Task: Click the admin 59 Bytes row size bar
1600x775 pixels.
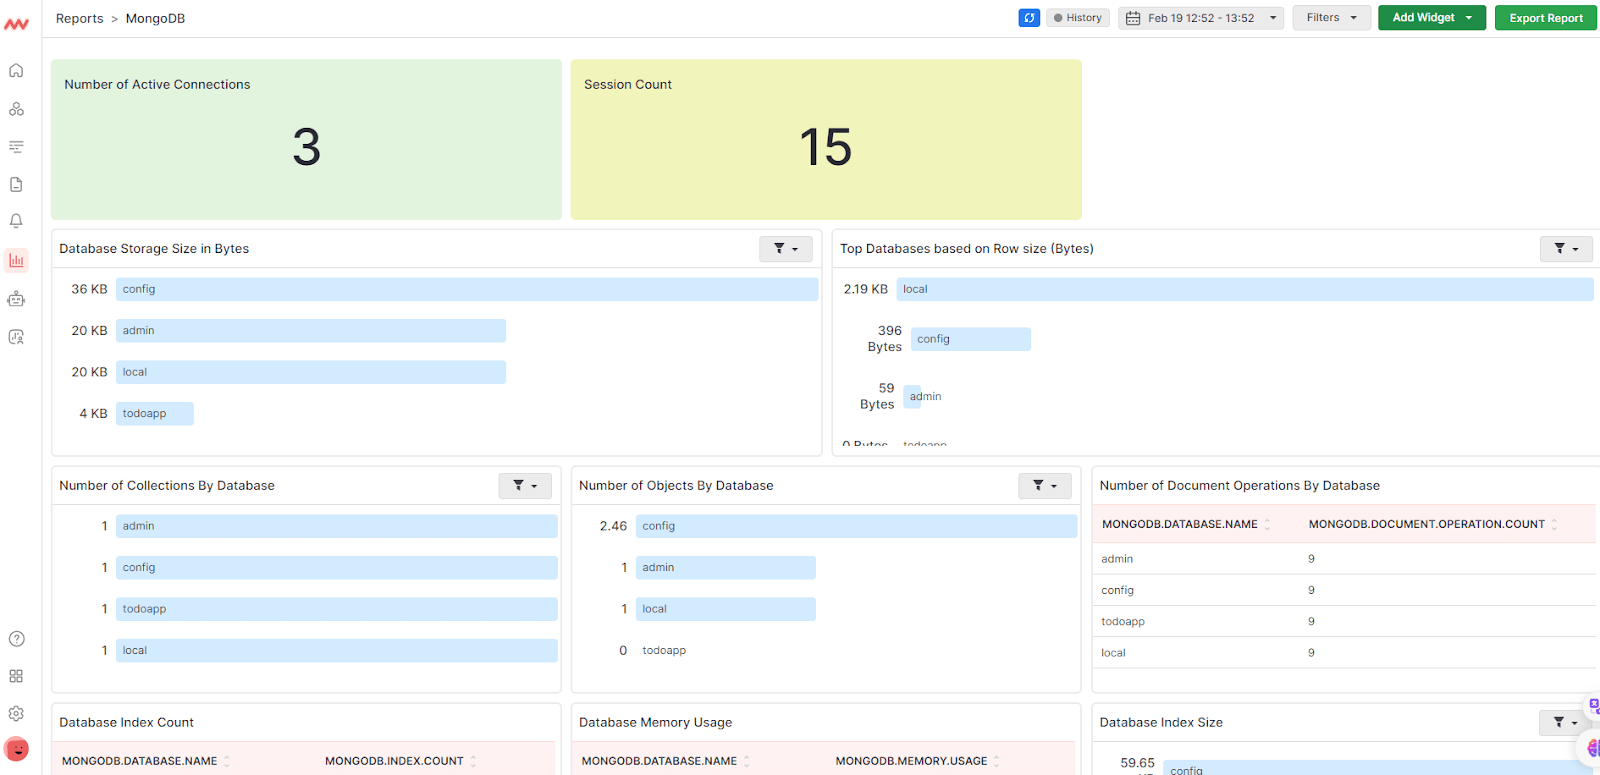Action: coord(913,397)
